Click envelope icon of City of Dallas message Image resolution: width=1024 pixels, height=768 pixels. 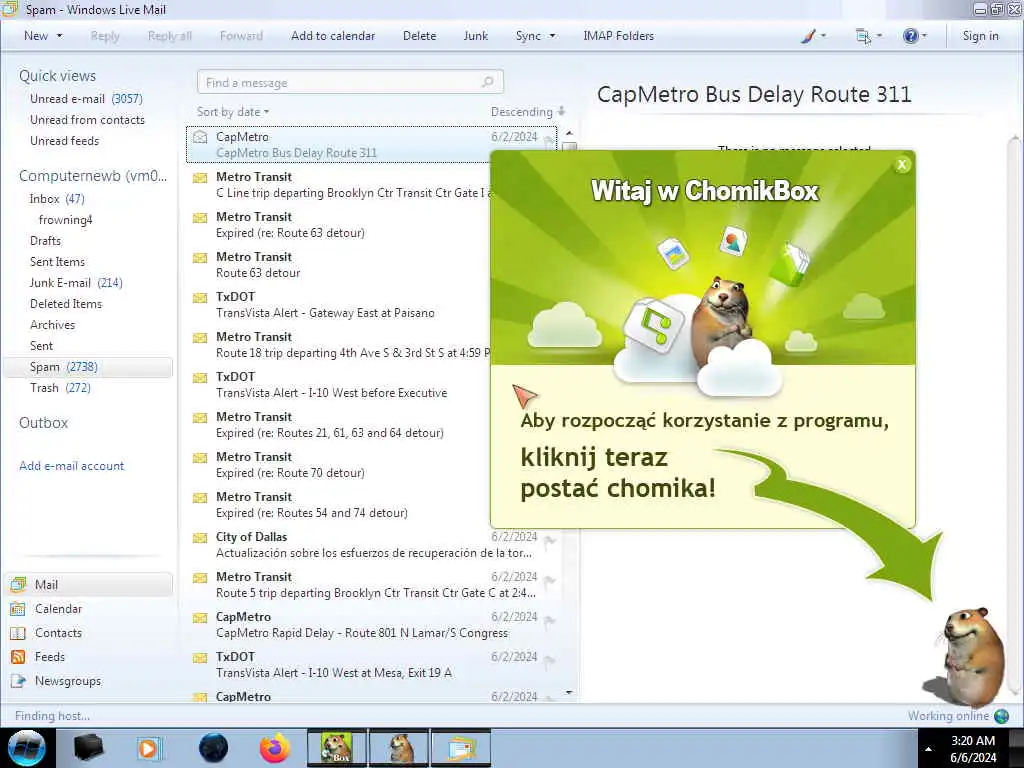tap(200, 537)
